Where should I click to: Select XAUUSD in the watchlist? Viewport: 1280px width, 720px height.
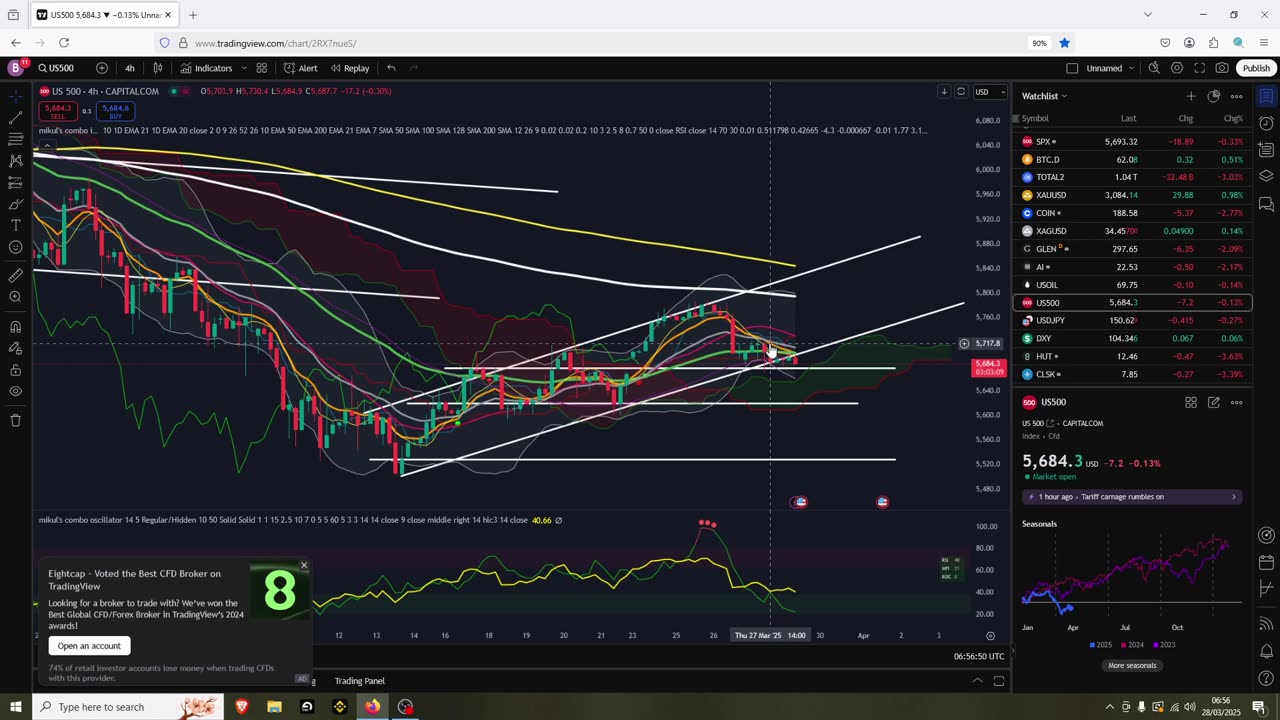[x=1132, y=195]
